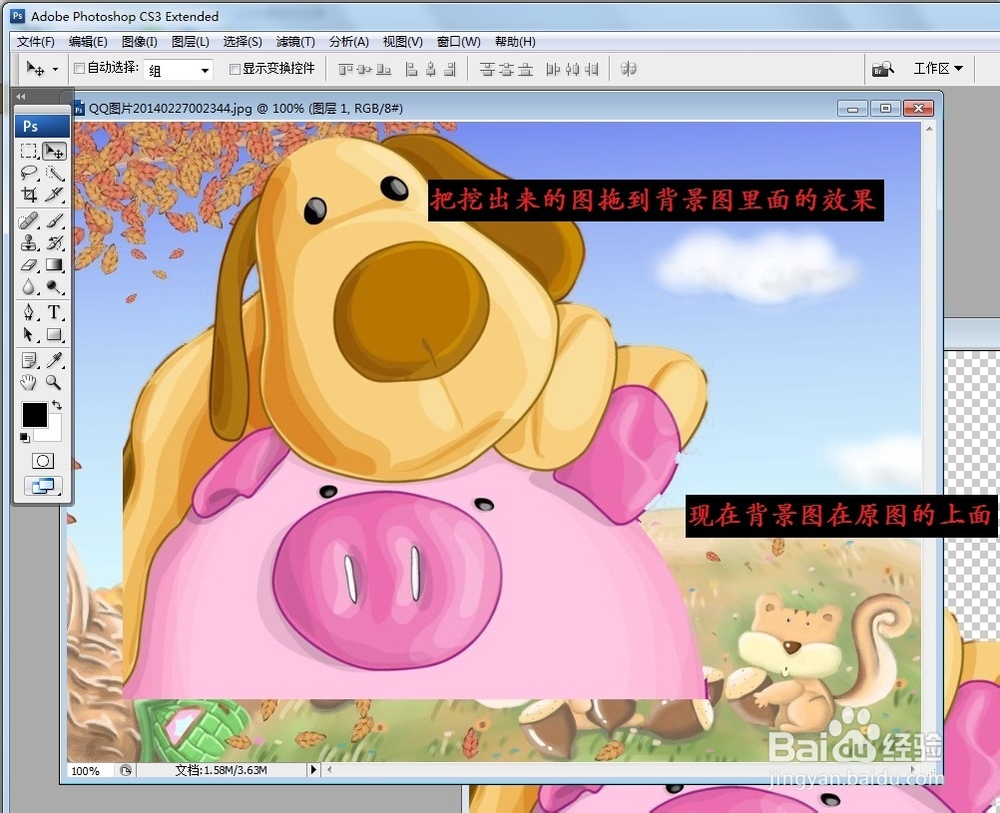Open the 编辑(E) menu
1000x813 pixels.
click(x=88, y=41)
